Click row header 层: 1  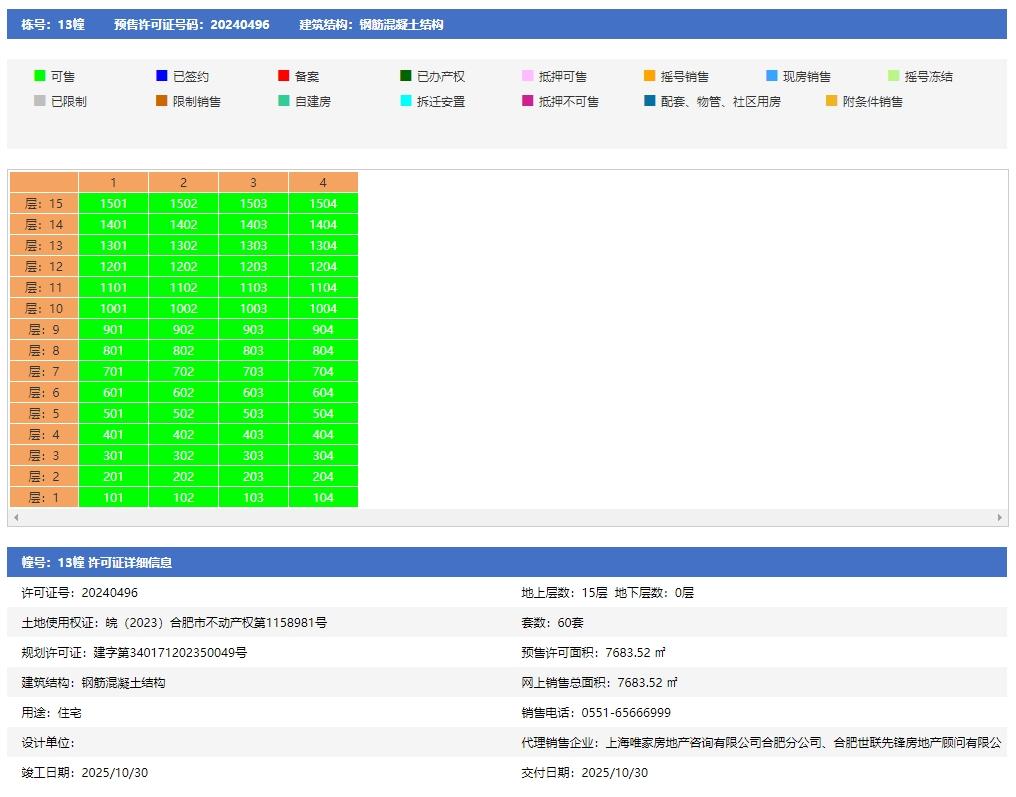[44, 497]
